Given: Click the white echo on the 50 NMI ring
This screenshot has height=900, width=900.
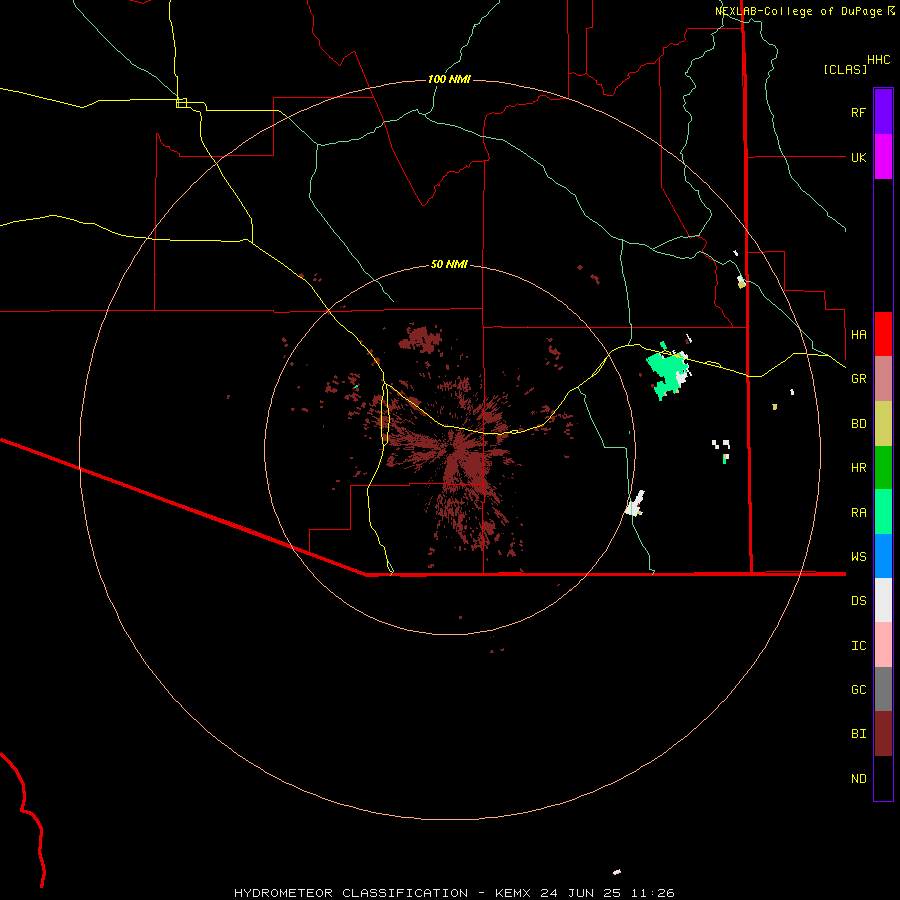Looking at the screenshot, I should point(635,504).
